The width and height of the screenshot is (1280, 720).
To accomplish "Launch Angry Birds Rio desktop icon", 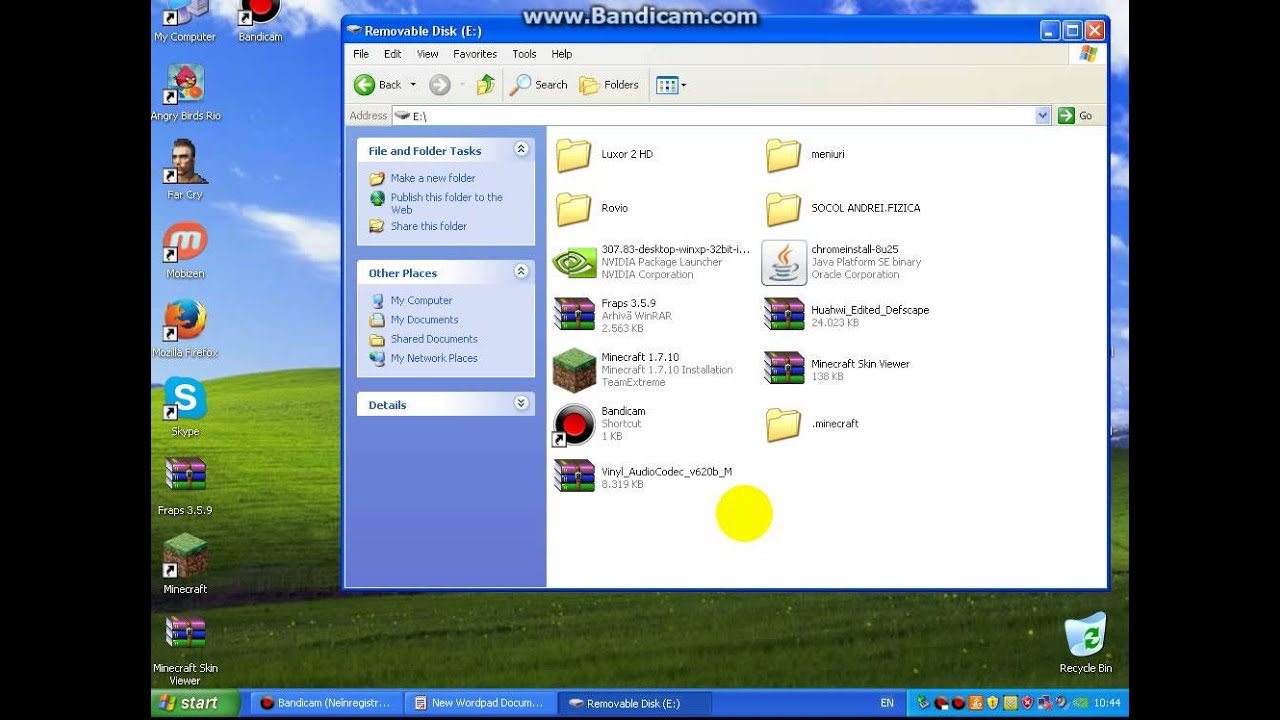I will pos(185,92).
